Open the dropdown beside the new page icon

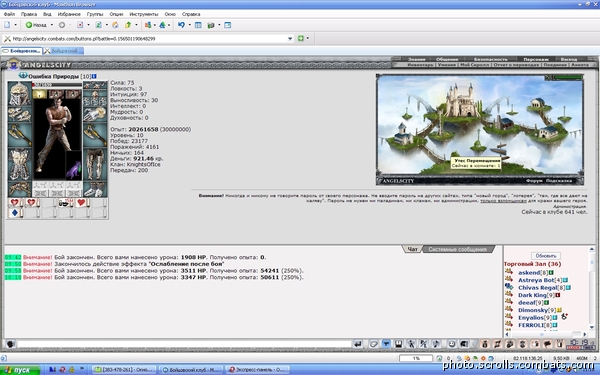point(15,25)
